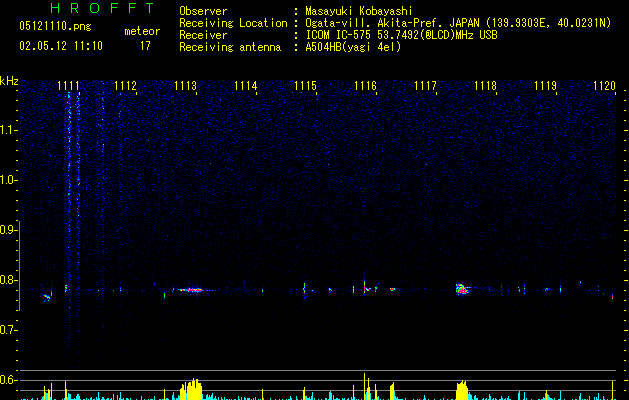Click the 0.9 kHz axis label
Viewport: 629px width, 400px height.
click(x=9, y=230)
